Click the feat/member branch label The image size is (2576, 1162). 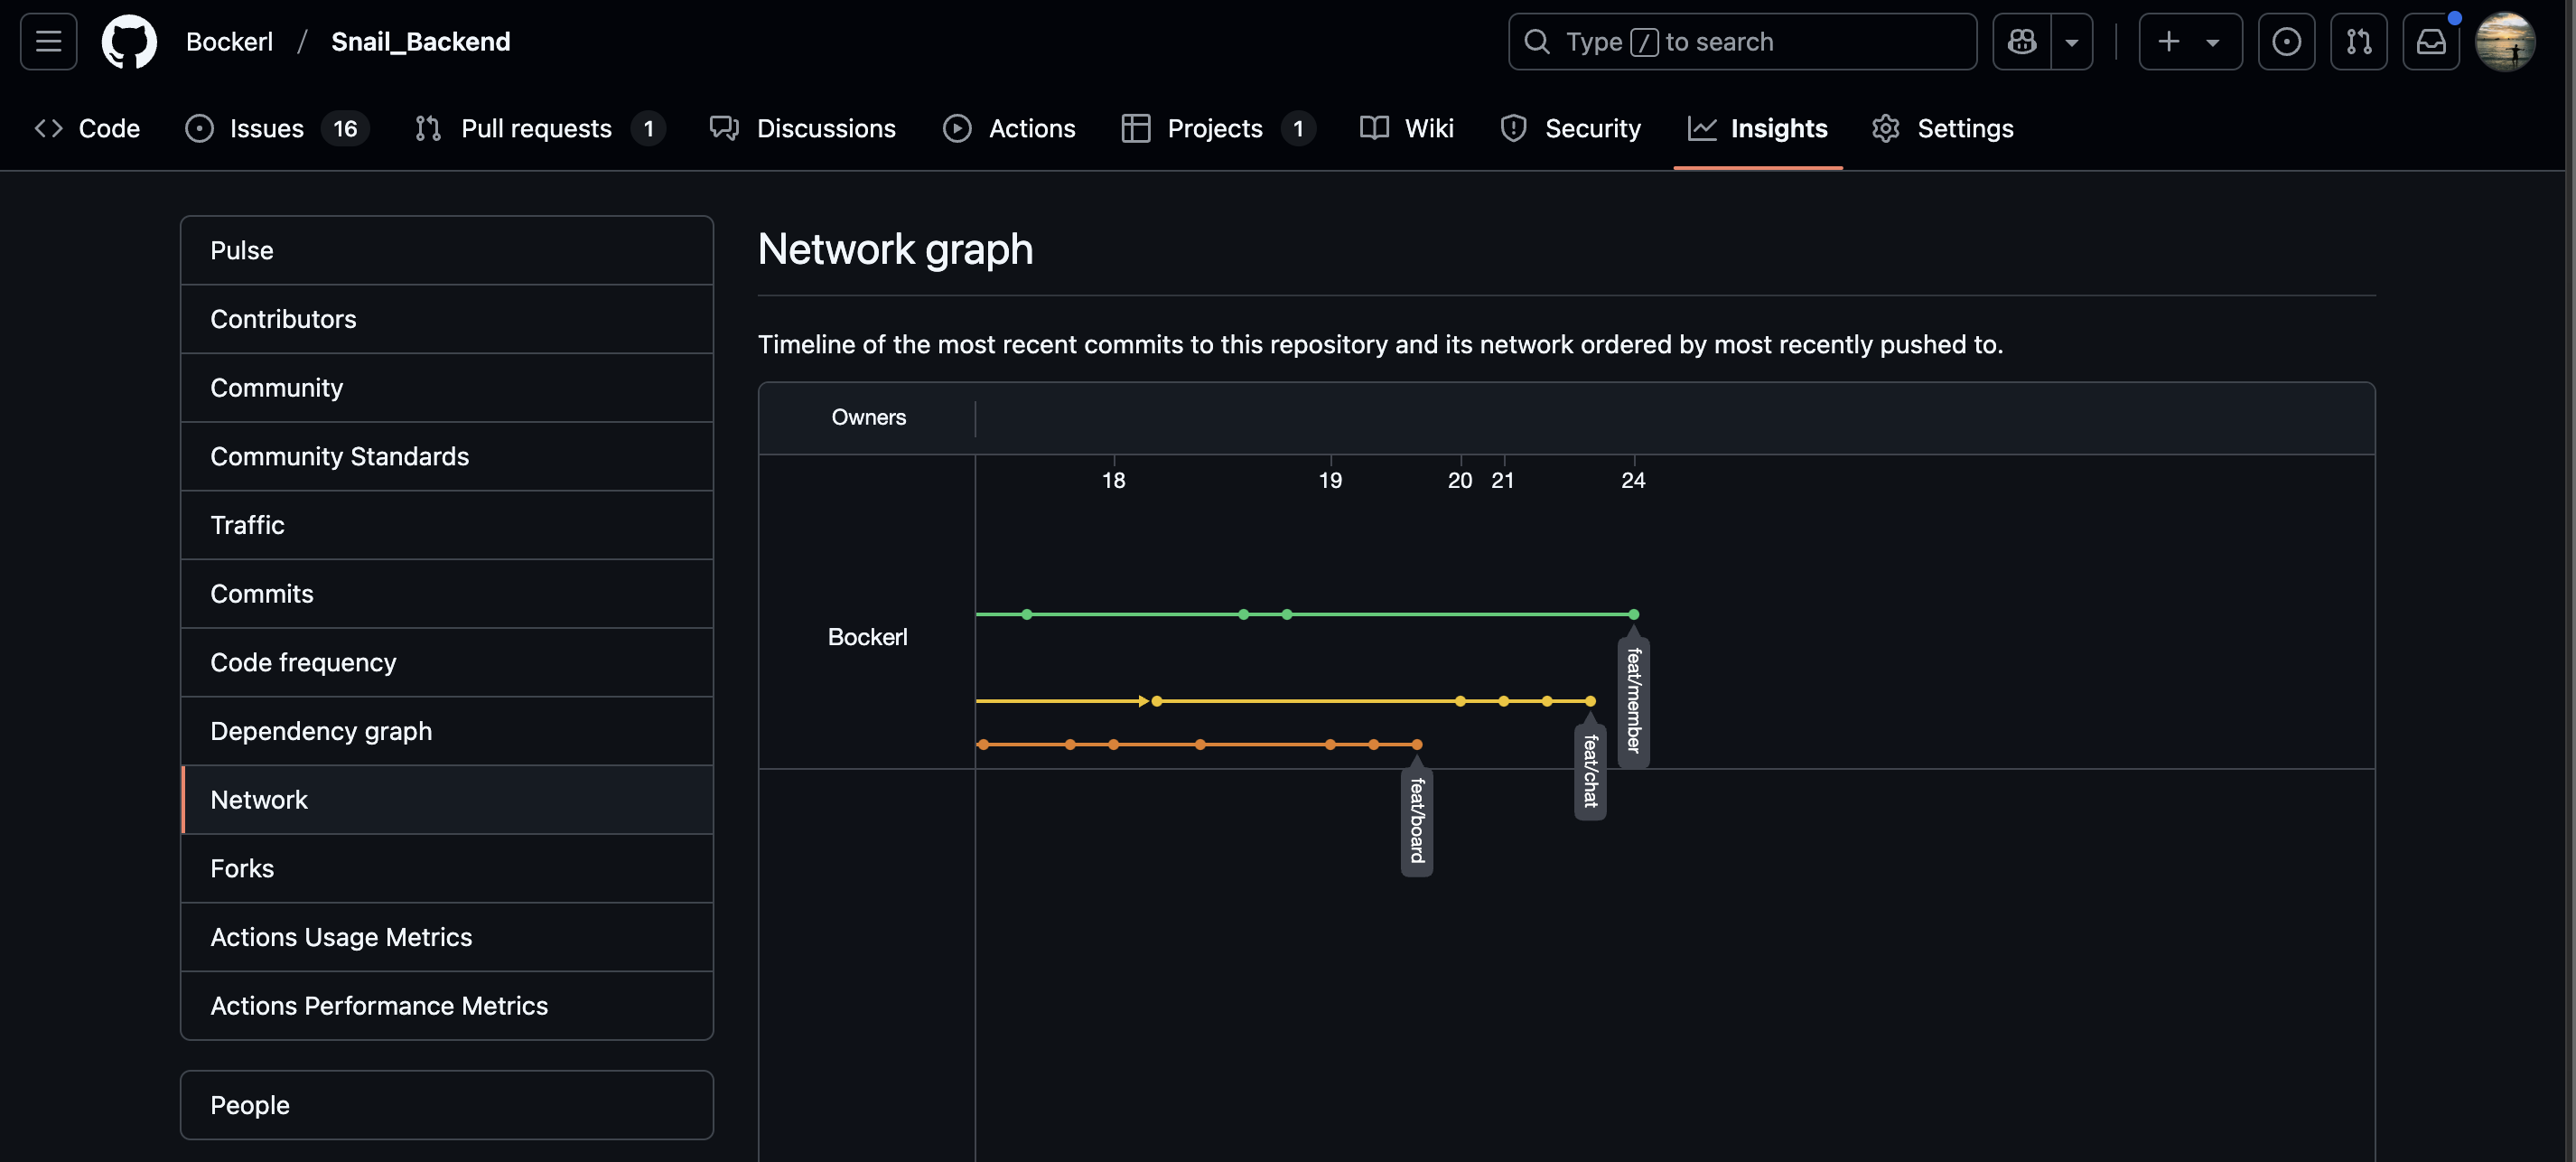1633,701
